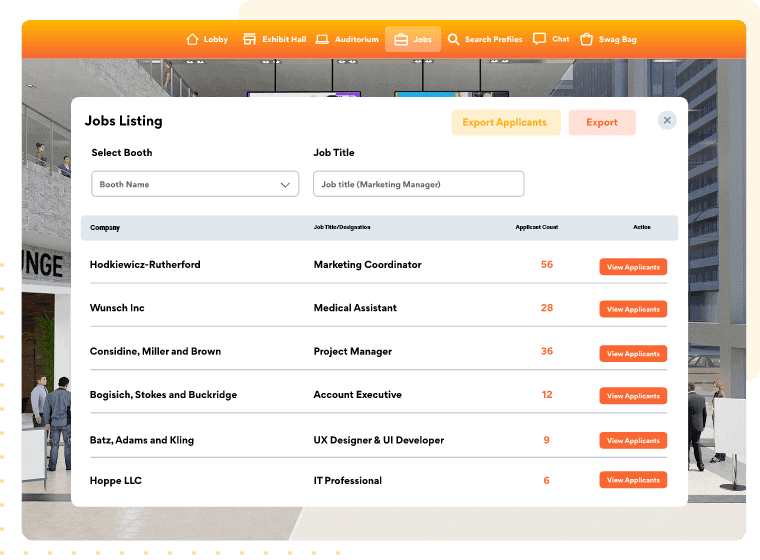Click the Search Profiles magnifier icon
The width and height of the screenshot is (760, 560).
(x=453, y=39)
